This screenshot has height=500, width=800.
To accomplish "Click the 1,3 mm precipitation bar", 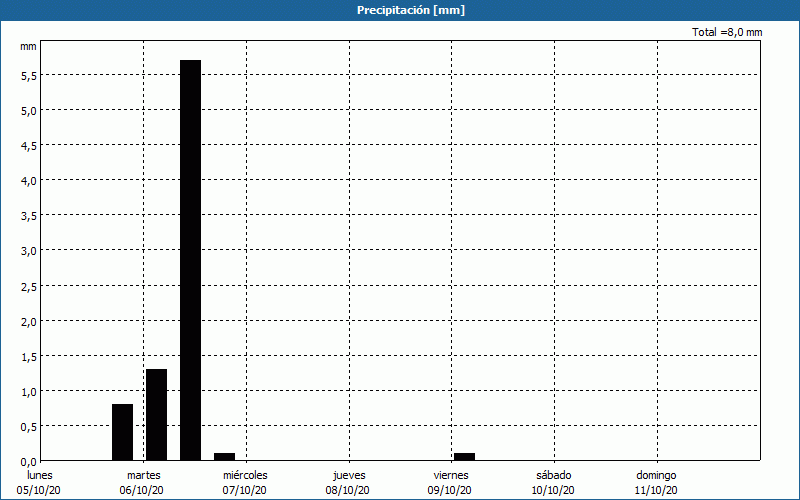I will tap(157, 415).
